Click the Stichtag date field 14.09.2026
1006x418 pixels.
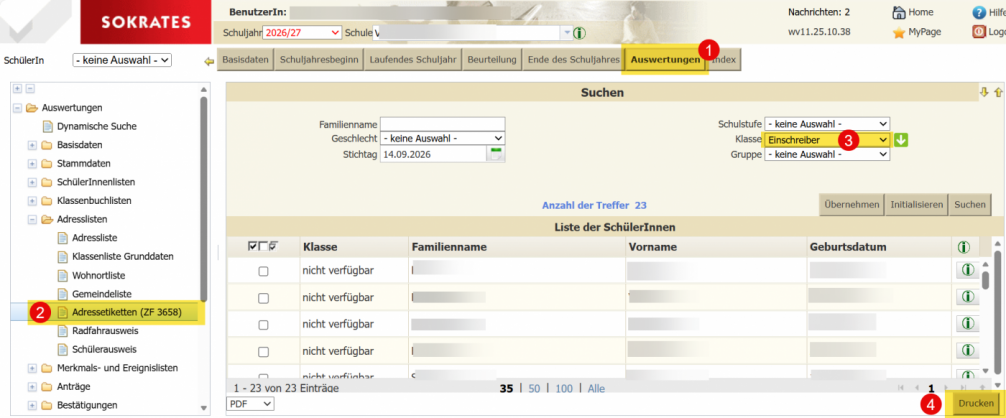[434, 154]
